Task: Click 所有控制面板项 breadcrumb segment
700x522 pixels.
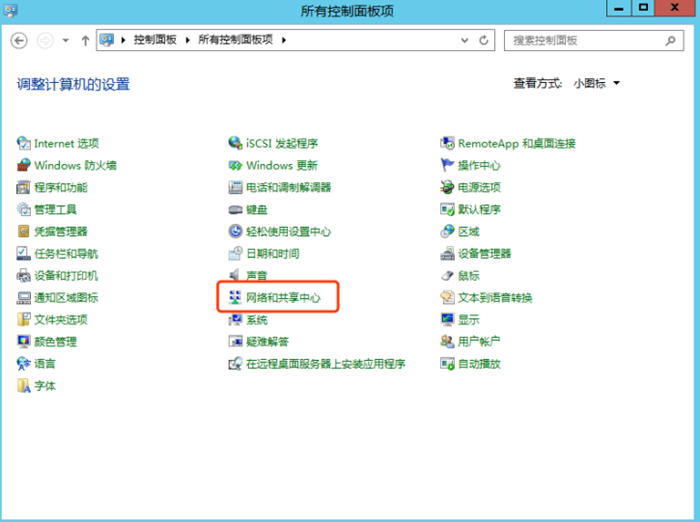Action: [x=238, y=41]
